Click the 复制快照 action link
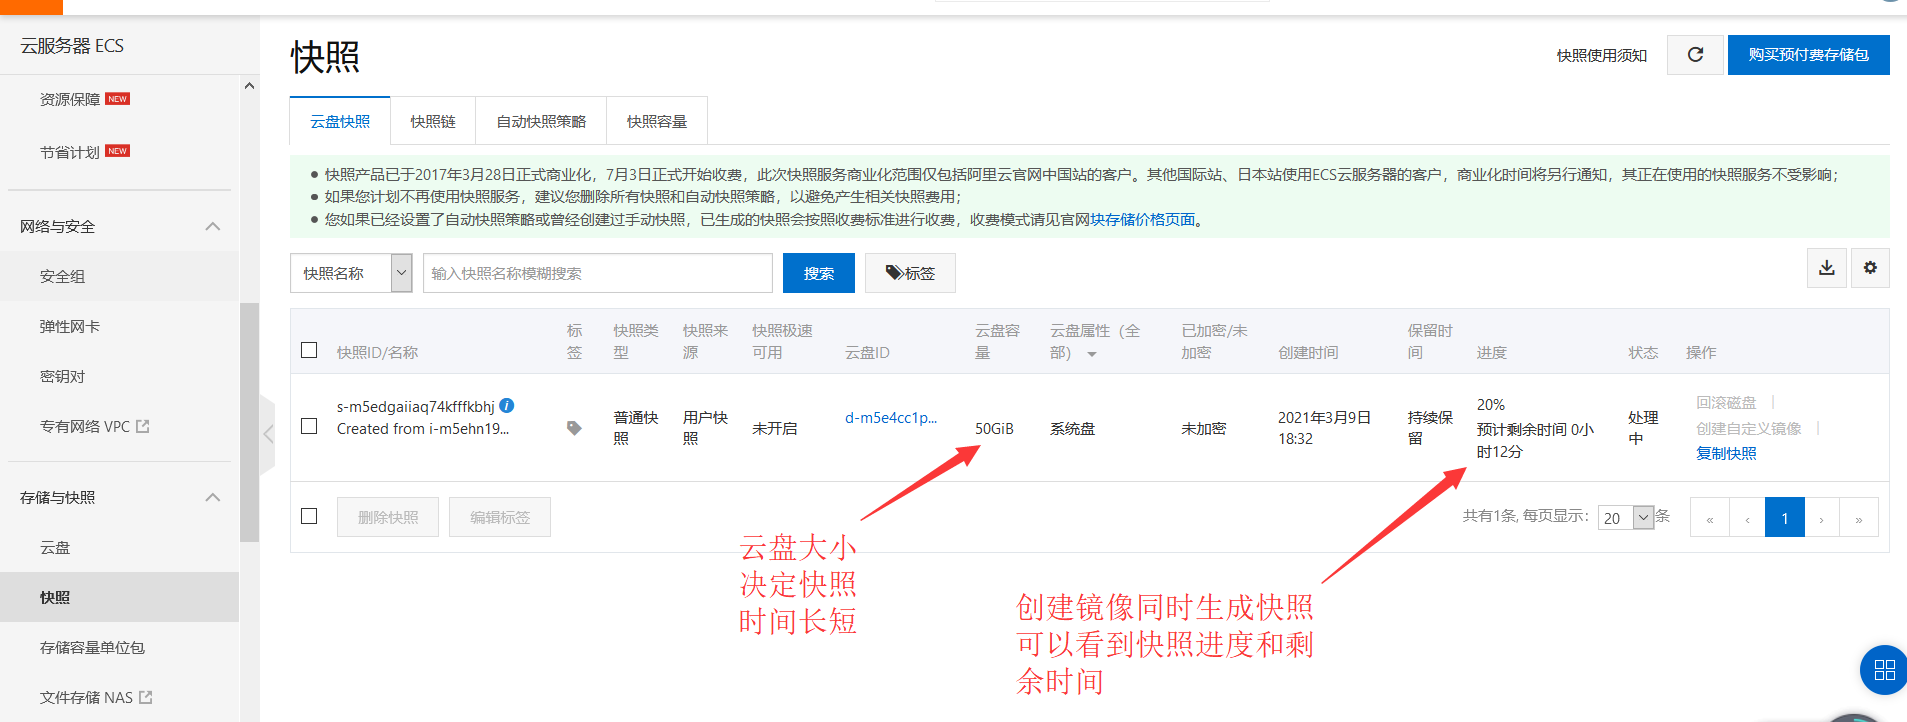 1726,453
